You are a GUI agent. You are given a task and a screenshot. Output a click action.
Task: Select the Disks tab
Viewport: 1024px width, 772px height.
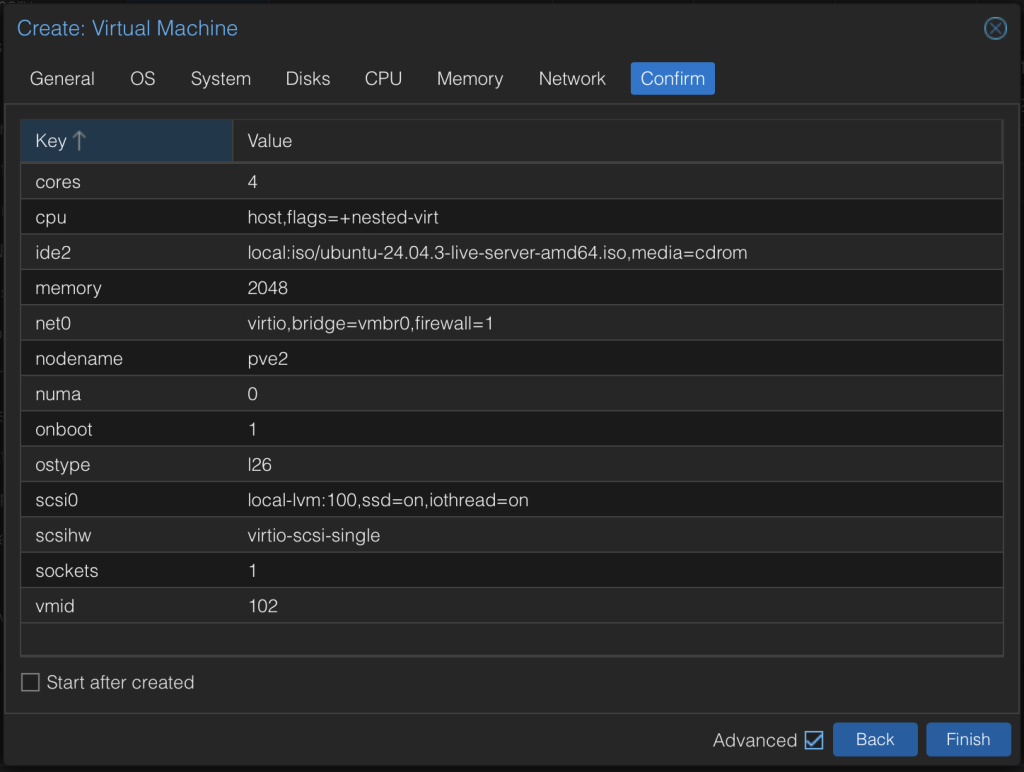(x=308, y=79)
